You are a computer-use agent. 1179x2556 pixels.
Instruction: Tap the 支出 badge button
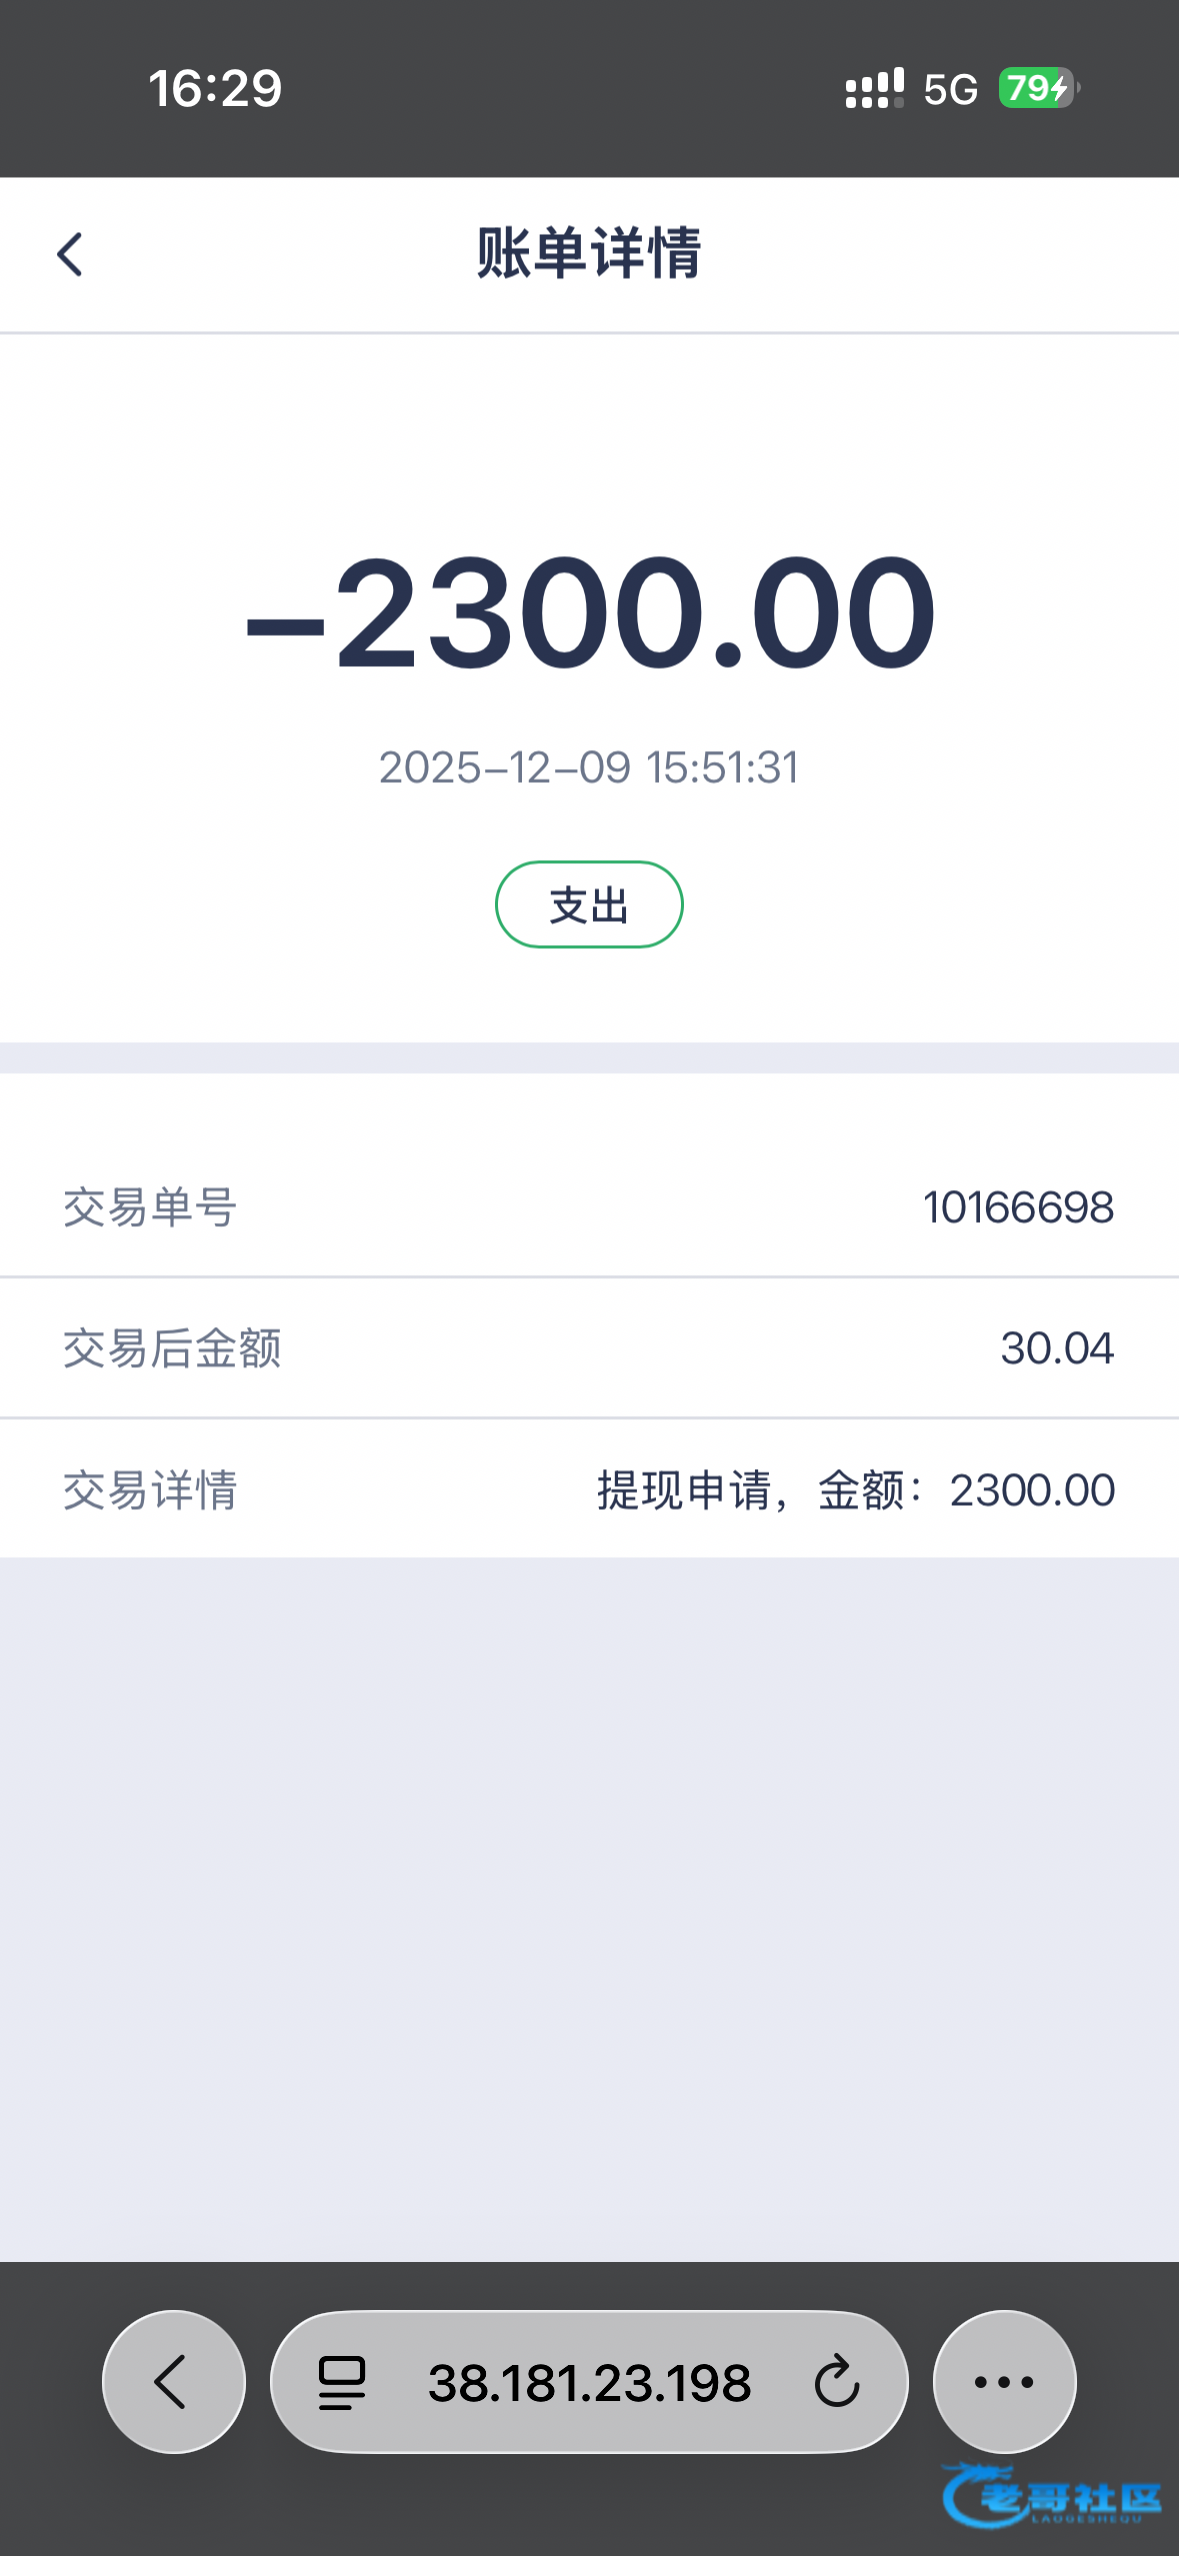[589, 905]
